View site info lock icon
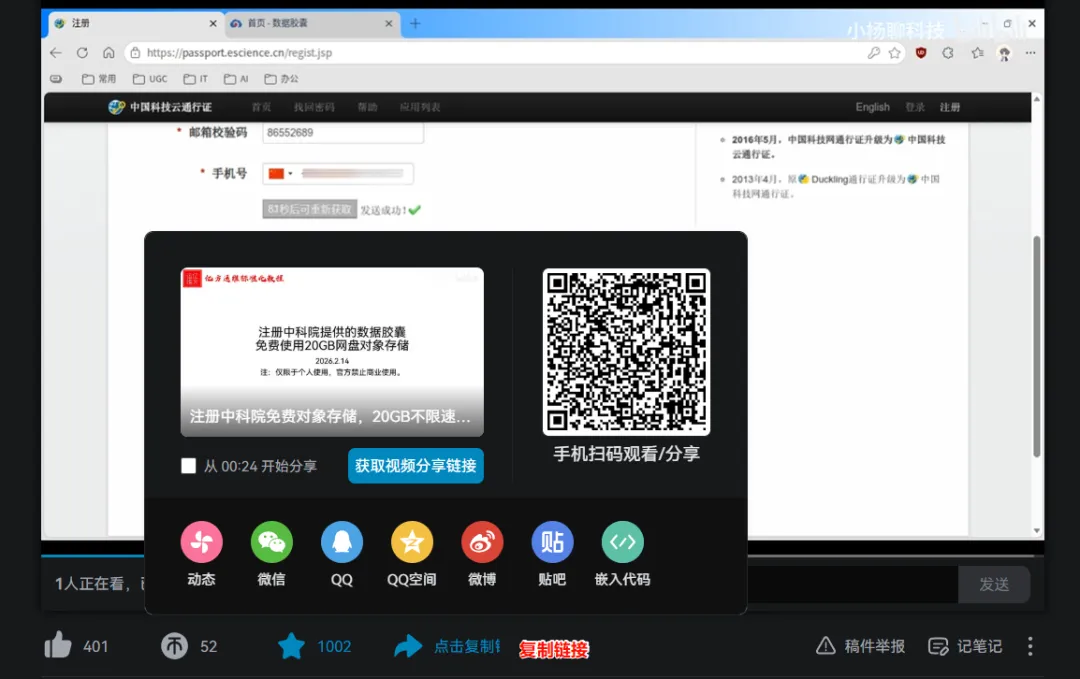The image size is (1080, 679). [136, 52]
